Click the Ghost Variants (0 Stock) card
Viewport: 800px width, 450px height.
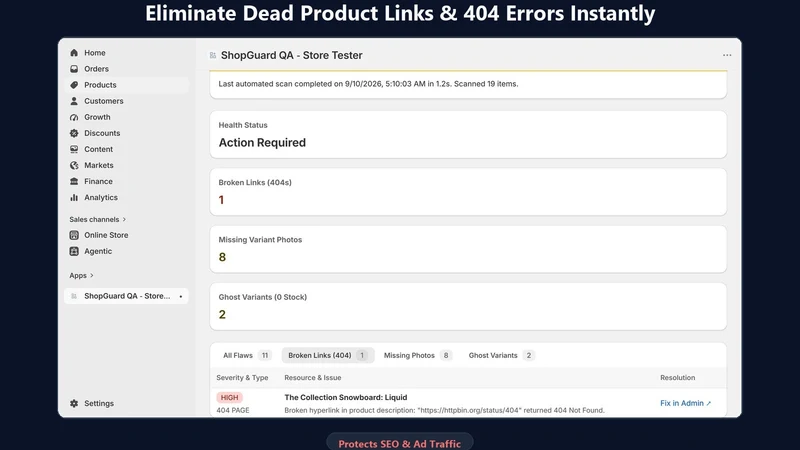click(x=468, y=306)
